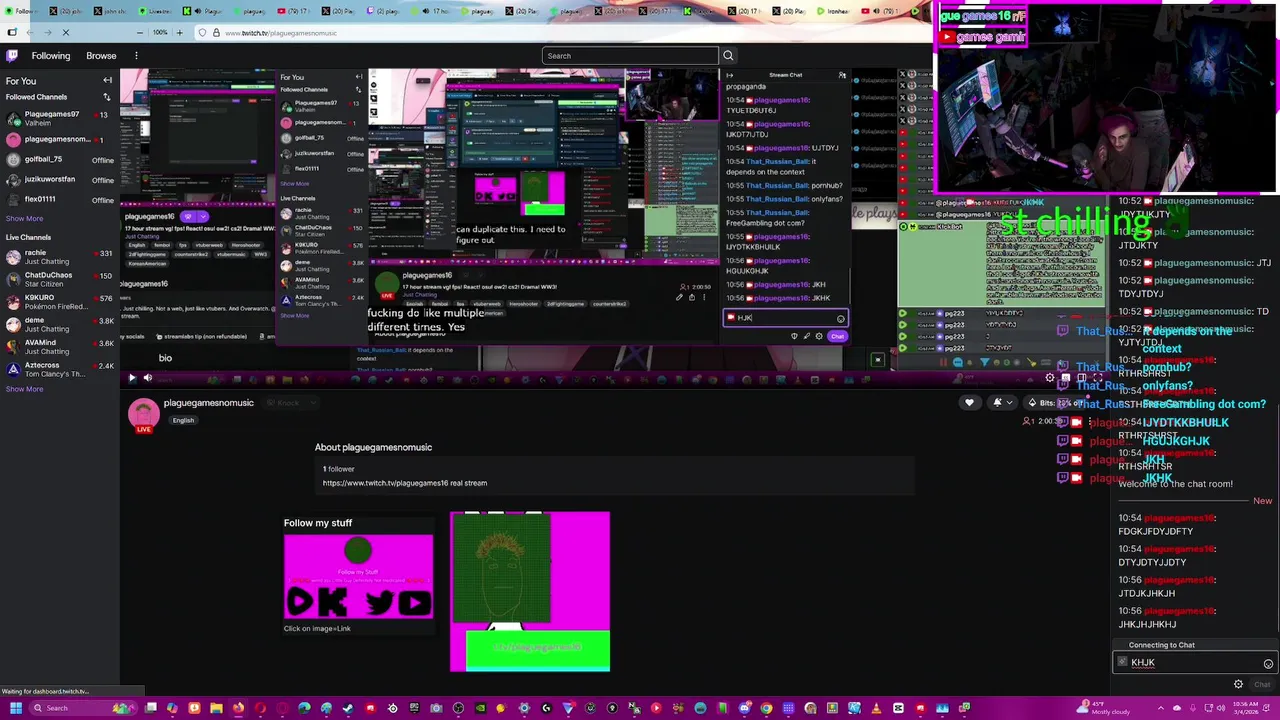Show site security lock info
The image size is (1280, 720).
click(215, 33)
